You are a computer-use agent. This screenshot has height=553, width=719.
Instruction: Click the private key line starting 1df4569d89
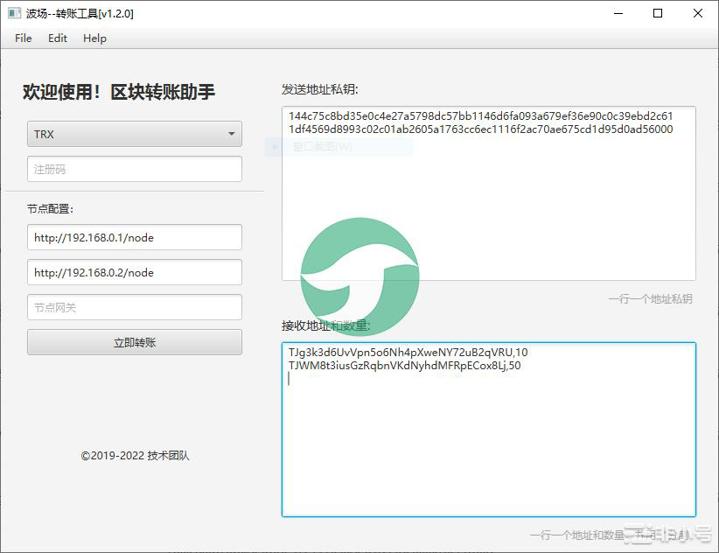[481, 129]
